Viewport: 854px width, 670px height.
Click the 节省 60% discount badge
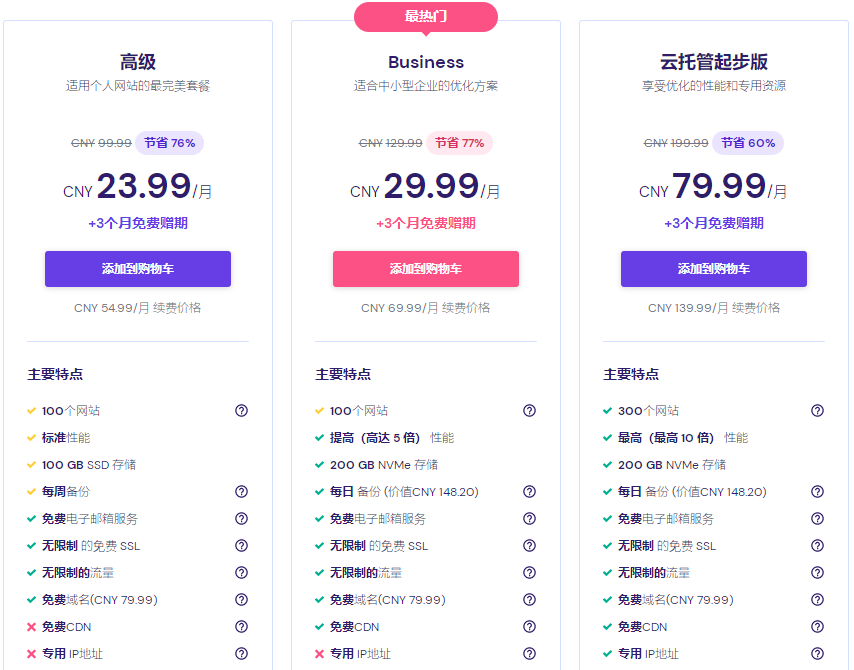[x=748, y=143]
